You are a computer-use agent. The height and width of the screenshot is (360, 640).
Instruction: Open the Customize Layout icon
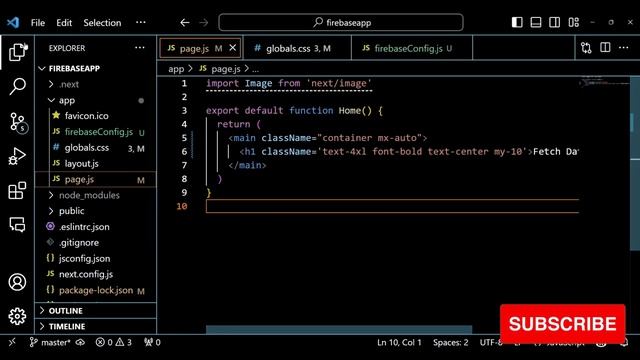point(574,22)
